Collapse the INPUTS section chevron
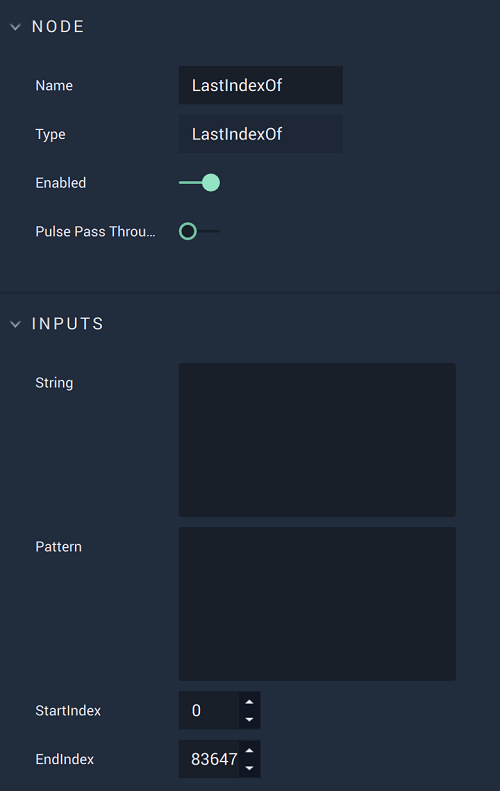This screenshot has width=500, height=791. tap(16, 324)
